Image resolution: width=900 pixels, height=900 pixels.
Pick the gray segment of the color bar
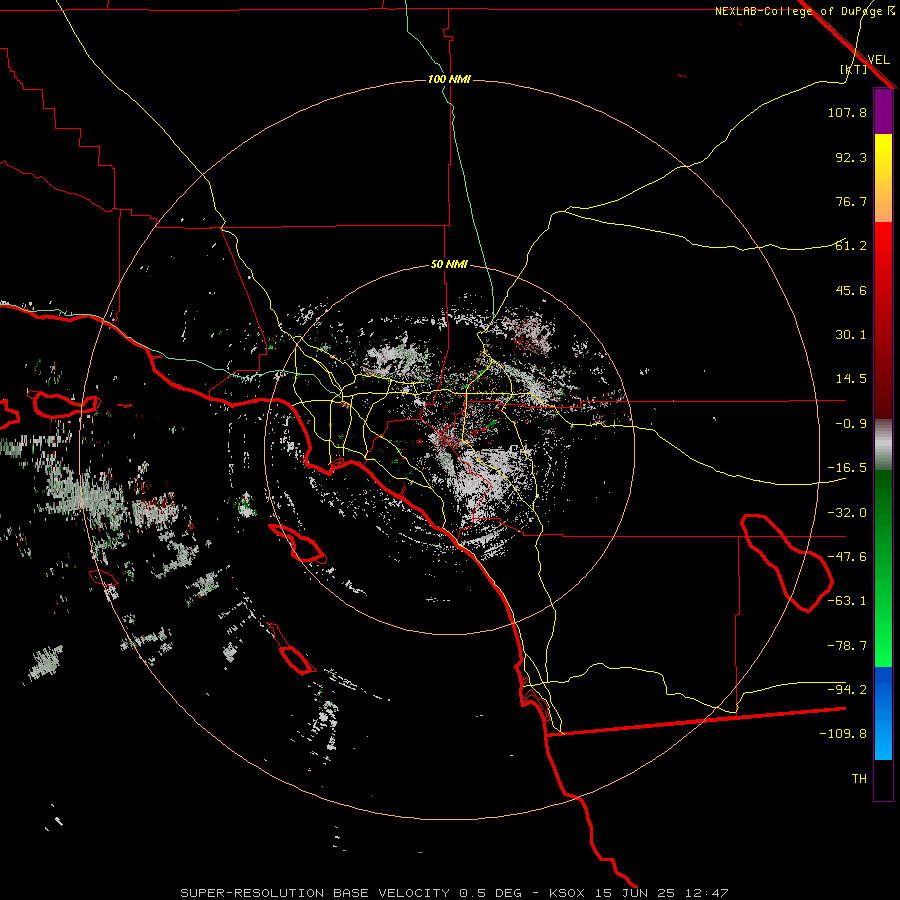tap(883, 445)
